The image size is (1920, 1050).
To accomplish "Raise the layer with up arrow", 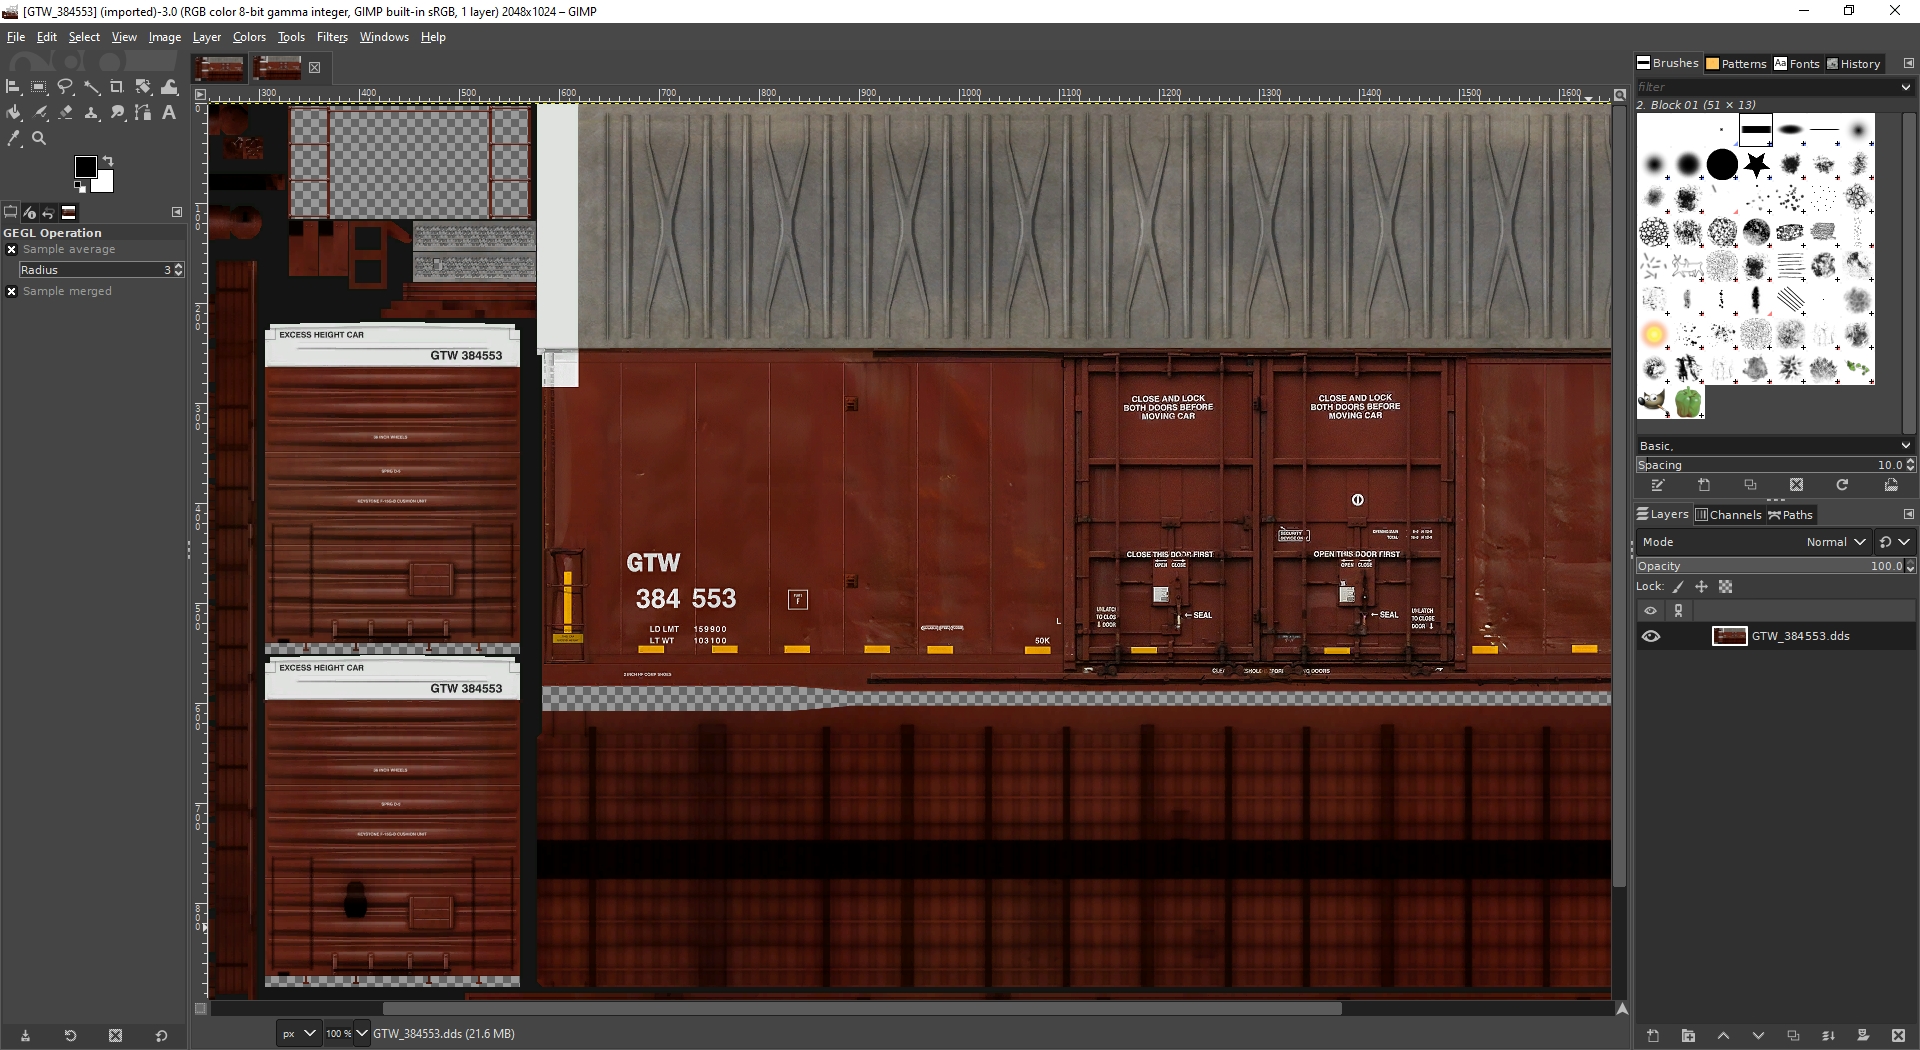I will tap(1723, 1036).
